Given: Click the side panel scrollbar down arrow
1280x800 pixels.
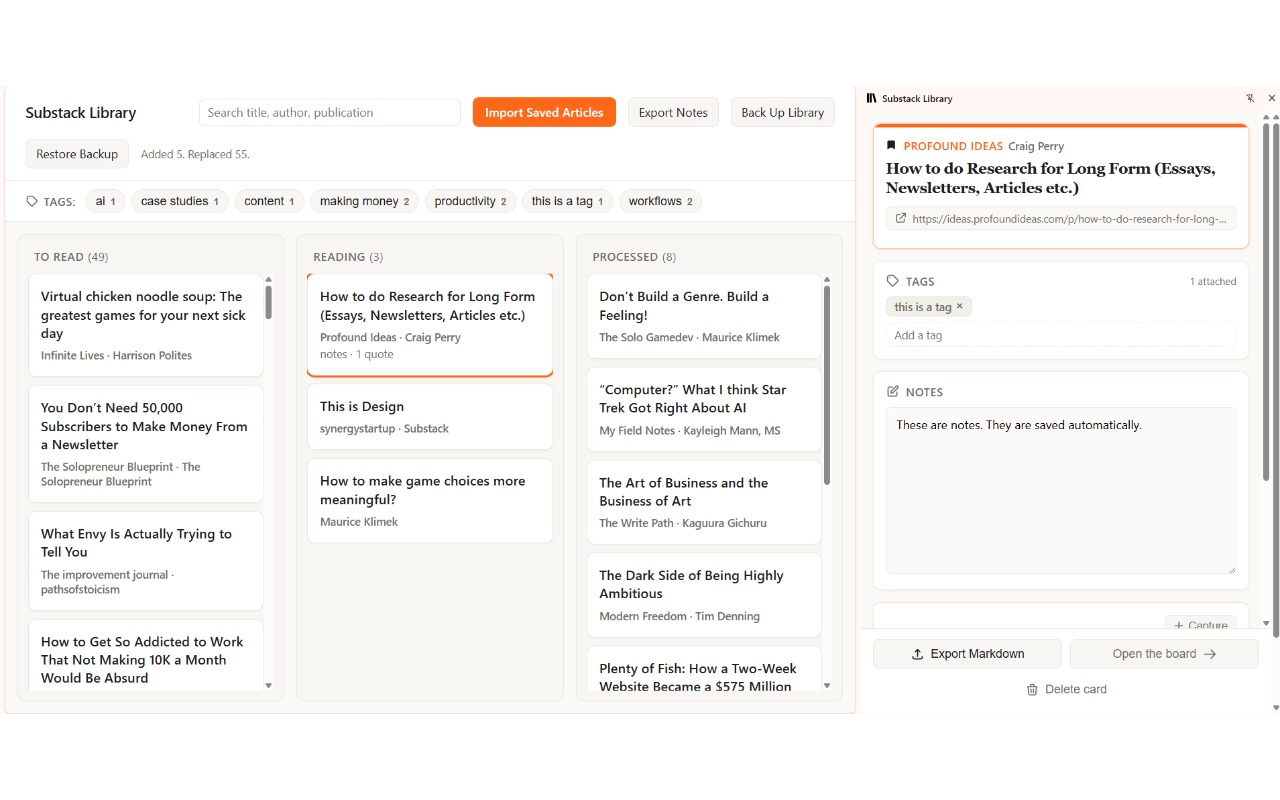Looking at the screenshot, I should [1266, 623].
